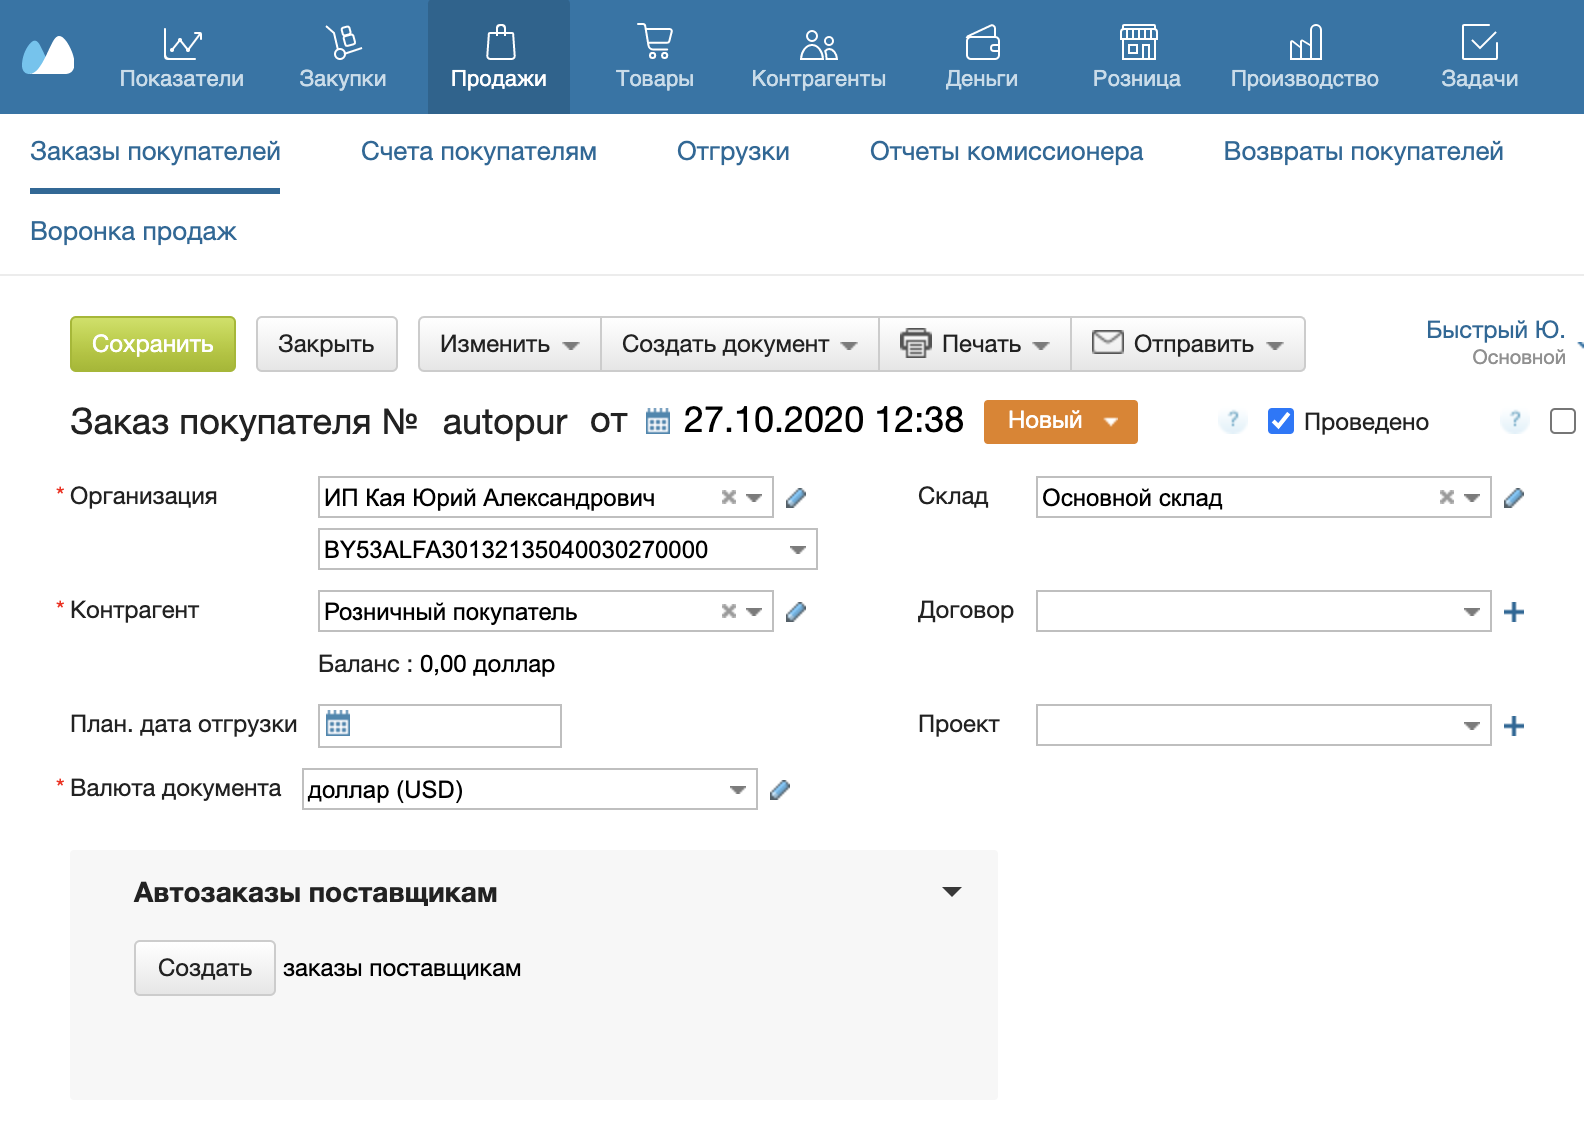Clear the Организация field value
The height and width of the screenshot is (1124, 1584).
pyautogui.click(x=729, y=497)
